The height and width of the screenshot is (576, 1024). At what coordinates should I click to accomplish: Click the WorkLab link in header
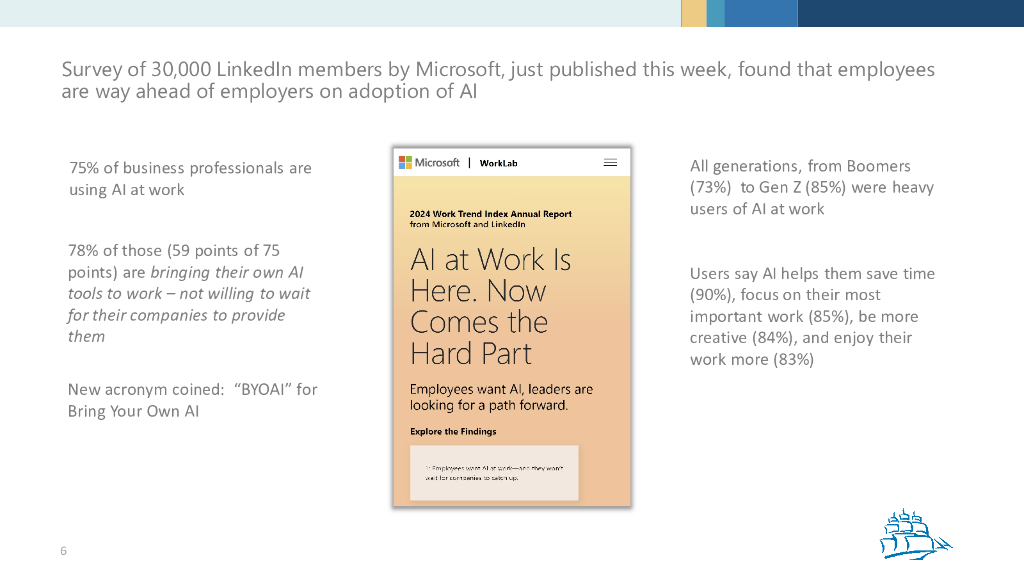point(498,163)
